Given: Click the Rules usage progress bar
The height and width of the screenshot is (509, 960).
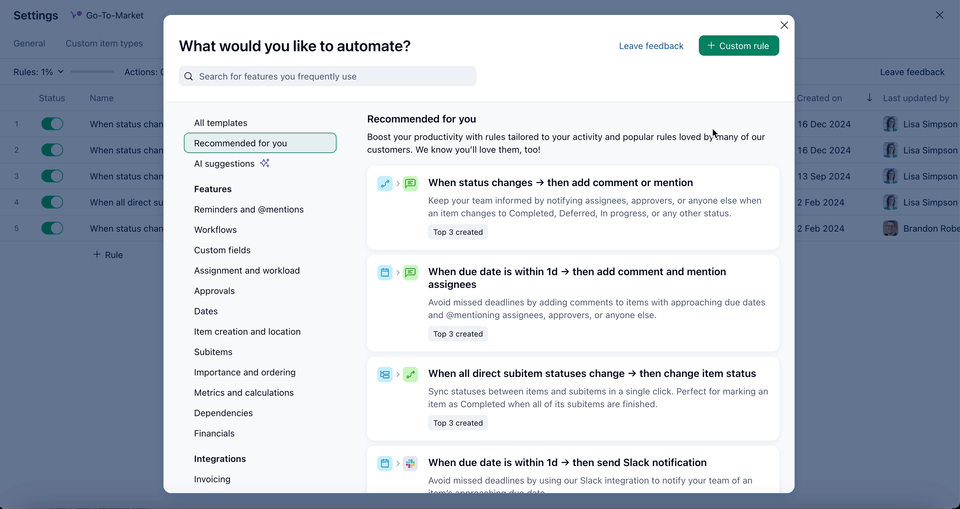Looking at the screenshot, I should 92,72.
